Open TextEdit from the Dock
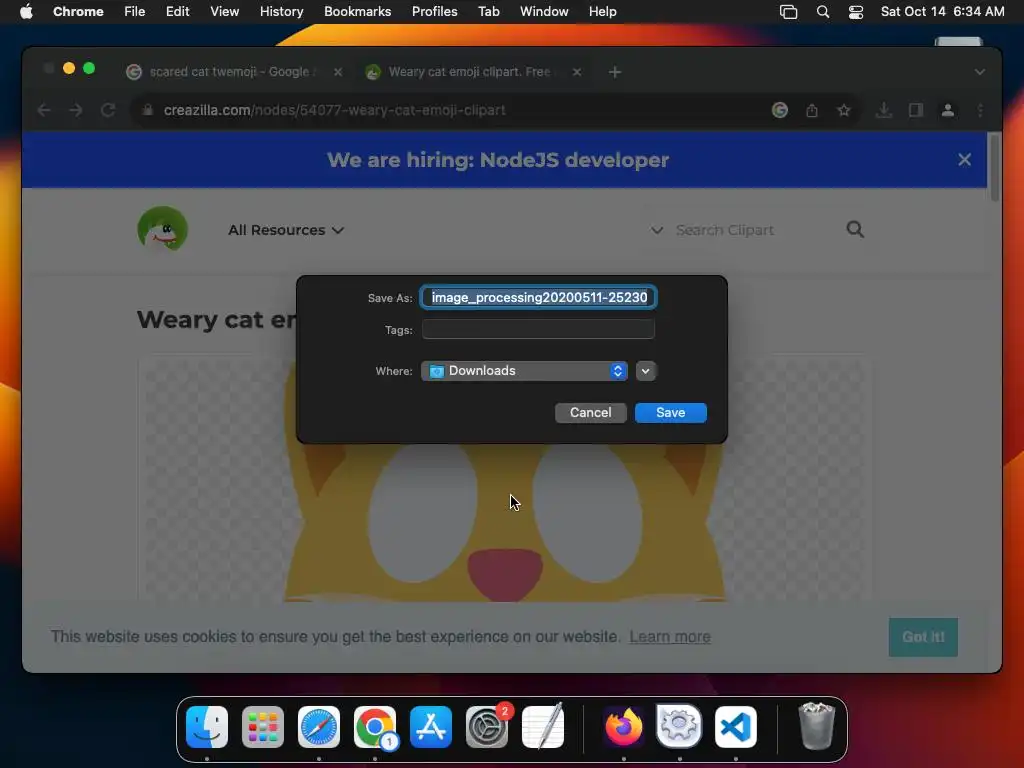Image resolution: width=1024 pixels, height=768 pixels. 543,727
